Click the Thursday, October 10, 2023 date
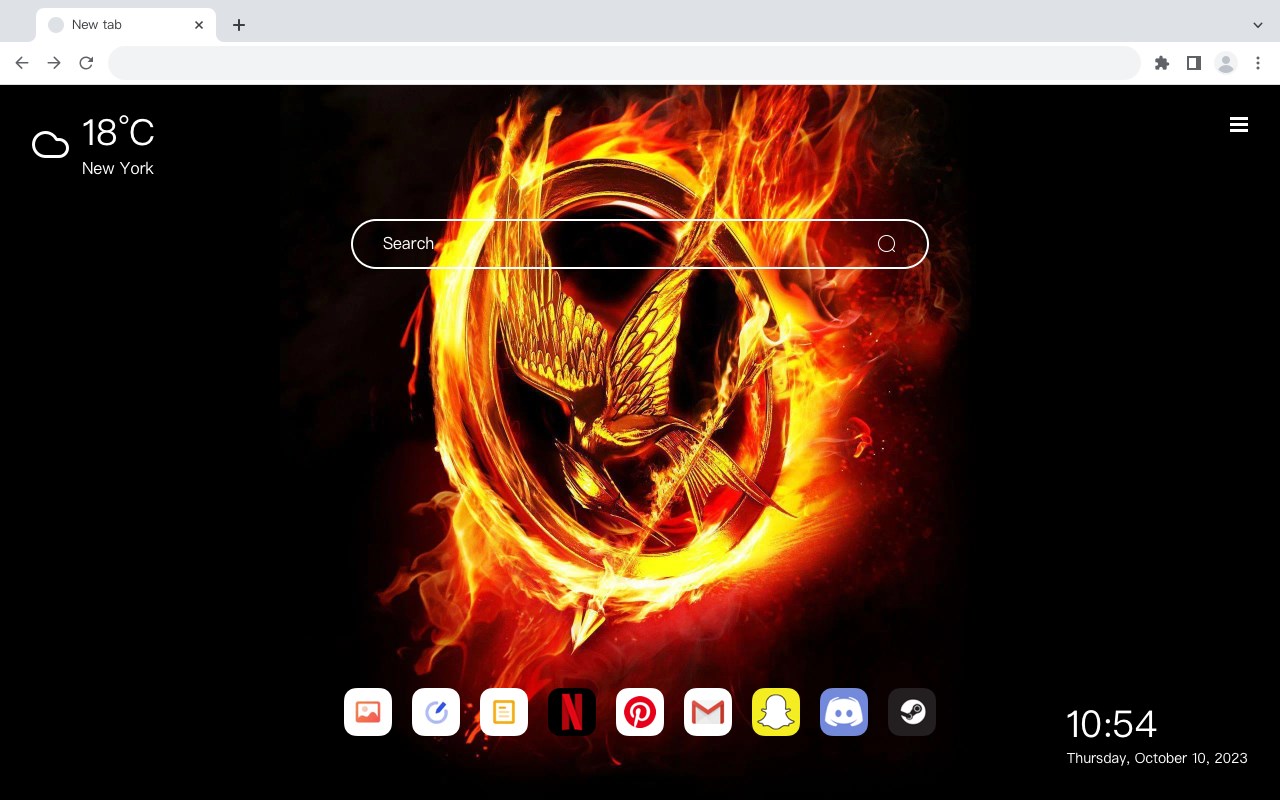 coord(1157,758)
